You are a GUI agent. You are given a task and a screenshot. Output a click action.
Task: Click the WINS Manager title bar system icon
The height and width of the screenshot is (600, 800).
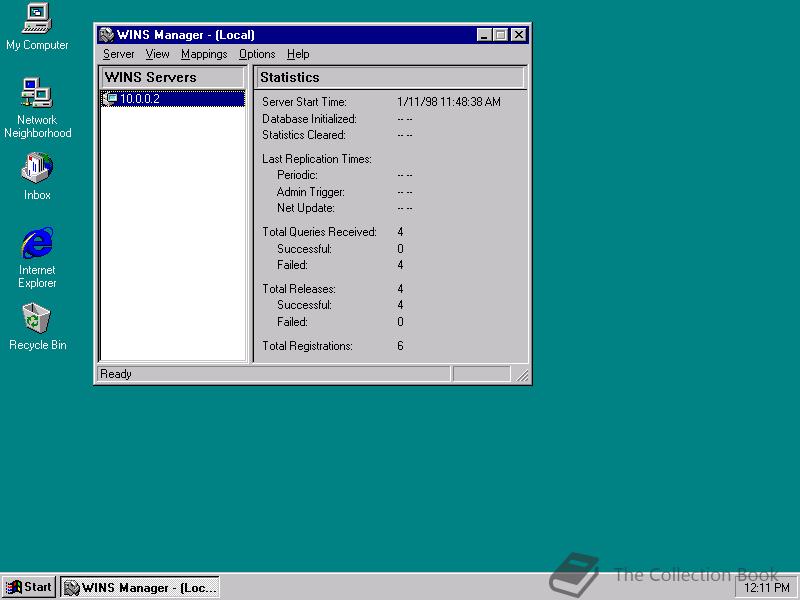pyautogui.click(x=106, y=35)
